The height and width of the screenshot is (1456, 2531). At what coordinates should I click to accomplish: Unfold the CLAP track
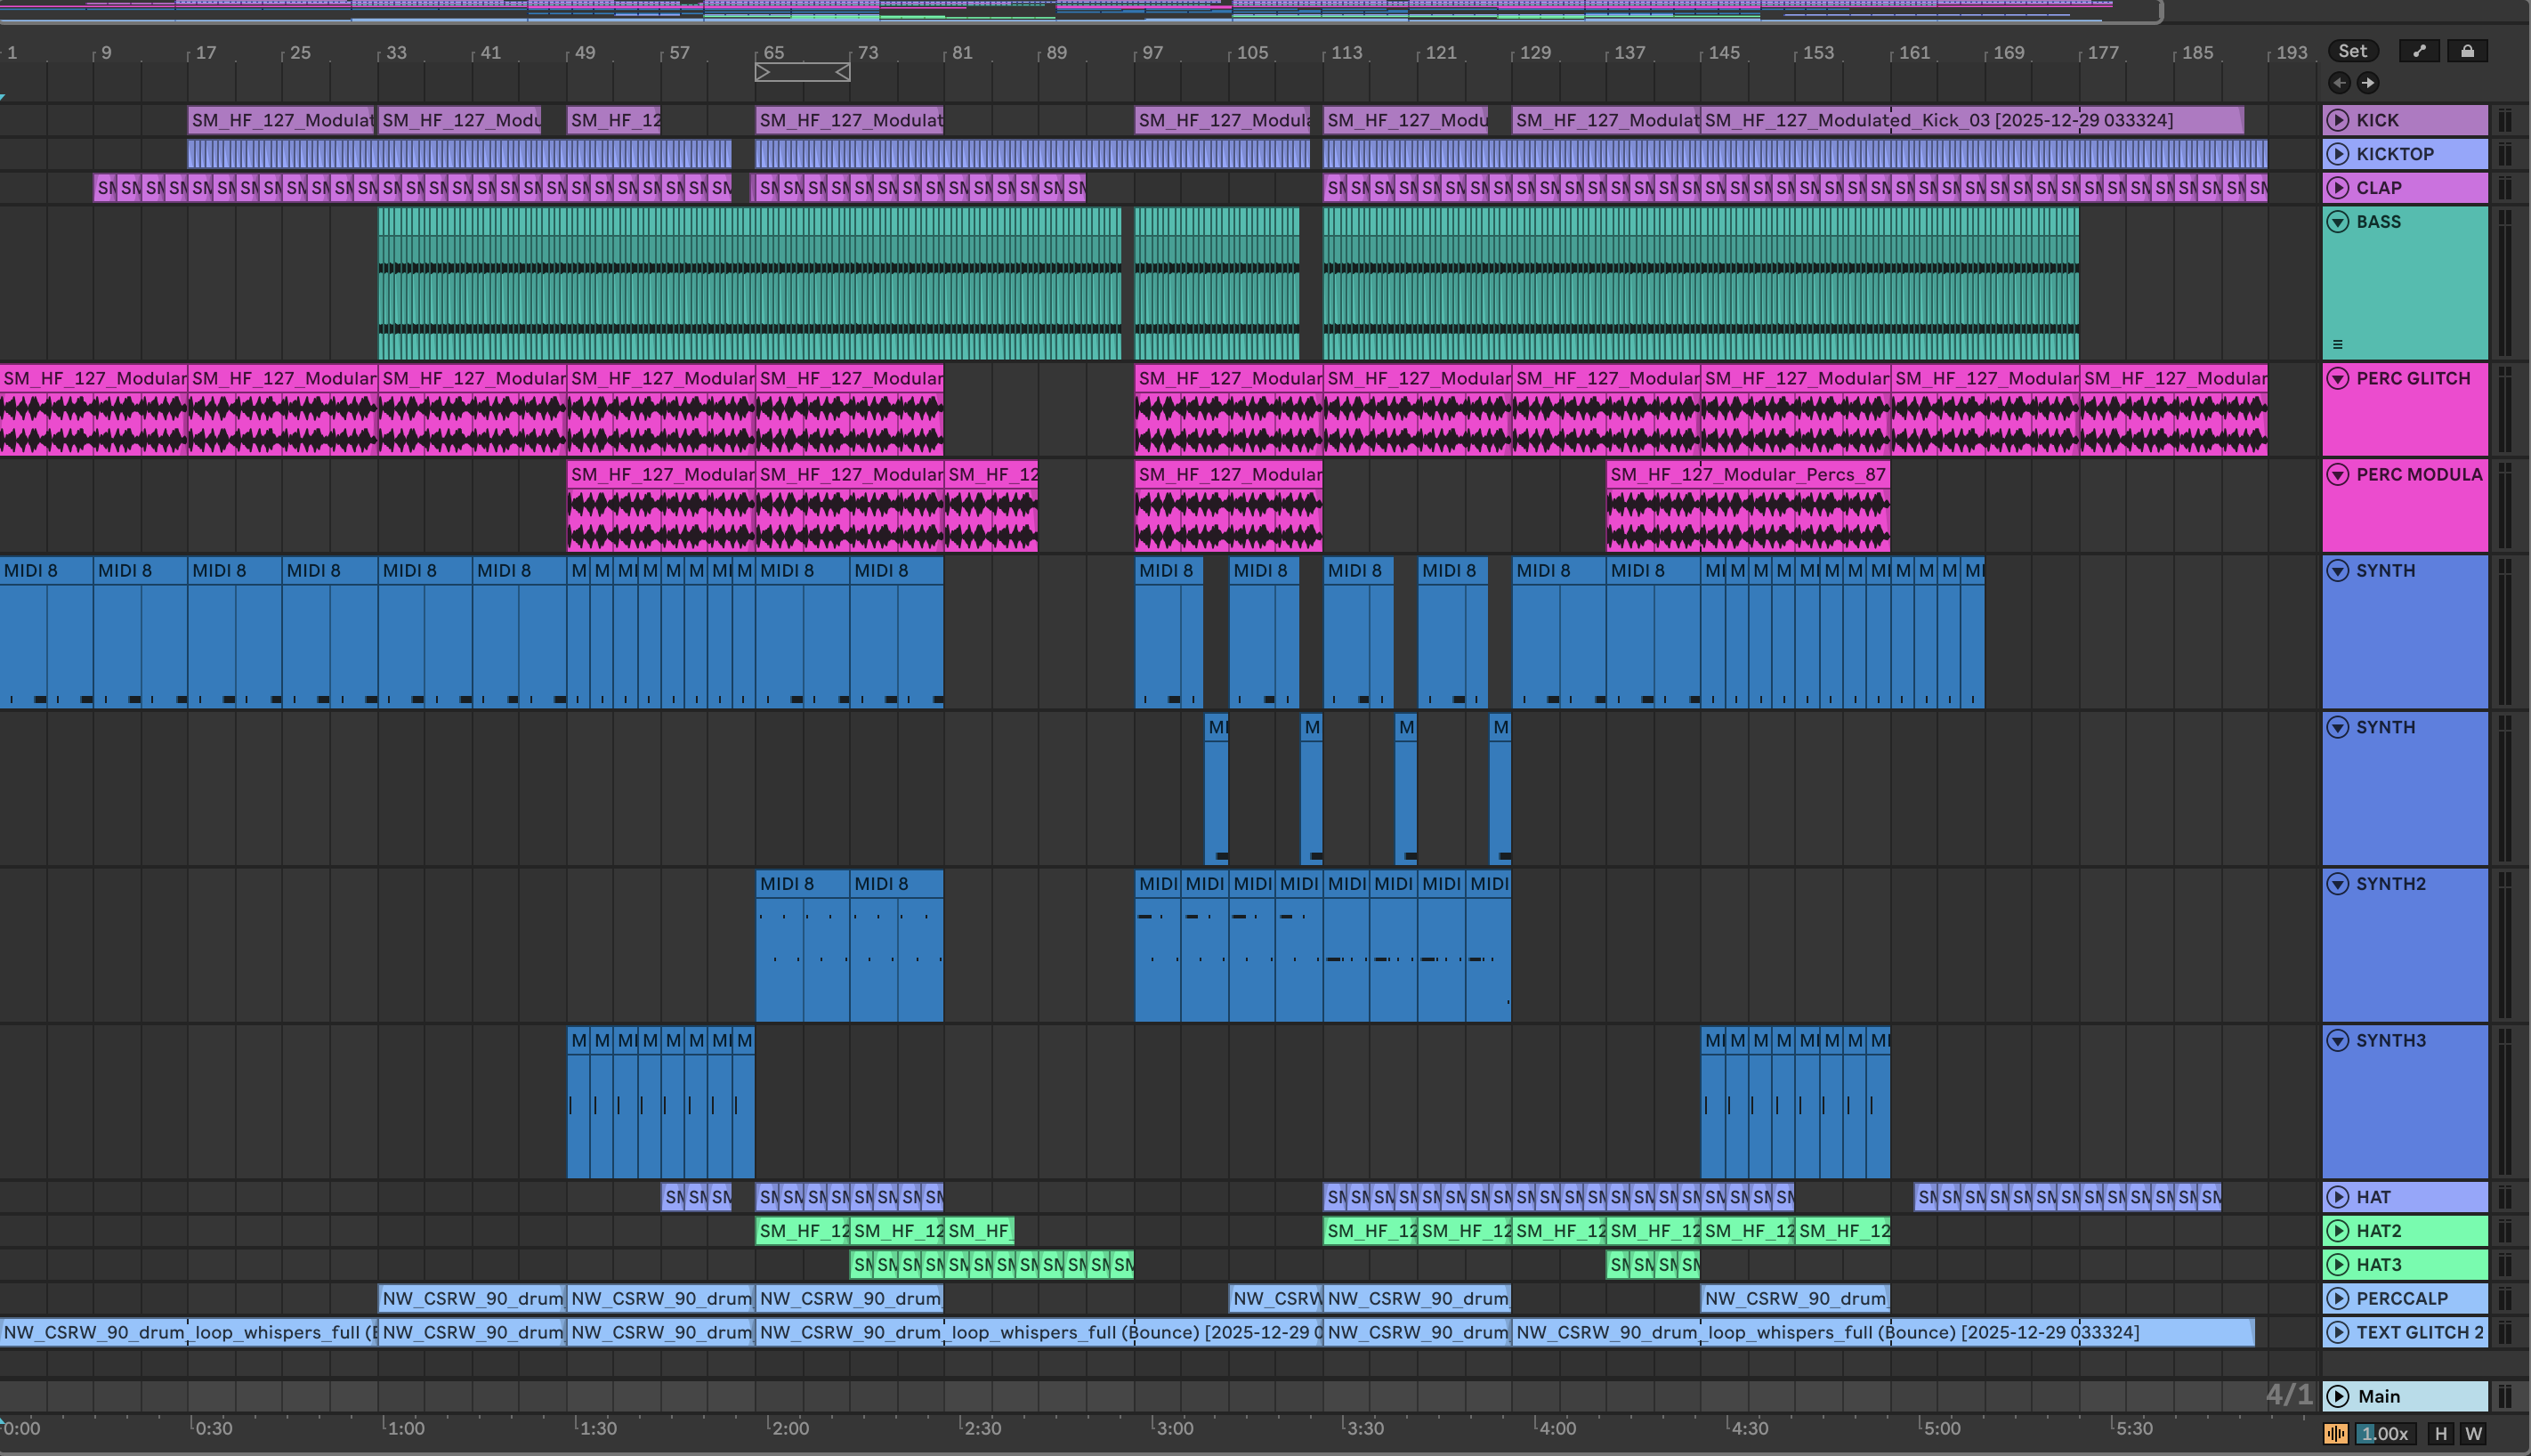pos(2338,188)
